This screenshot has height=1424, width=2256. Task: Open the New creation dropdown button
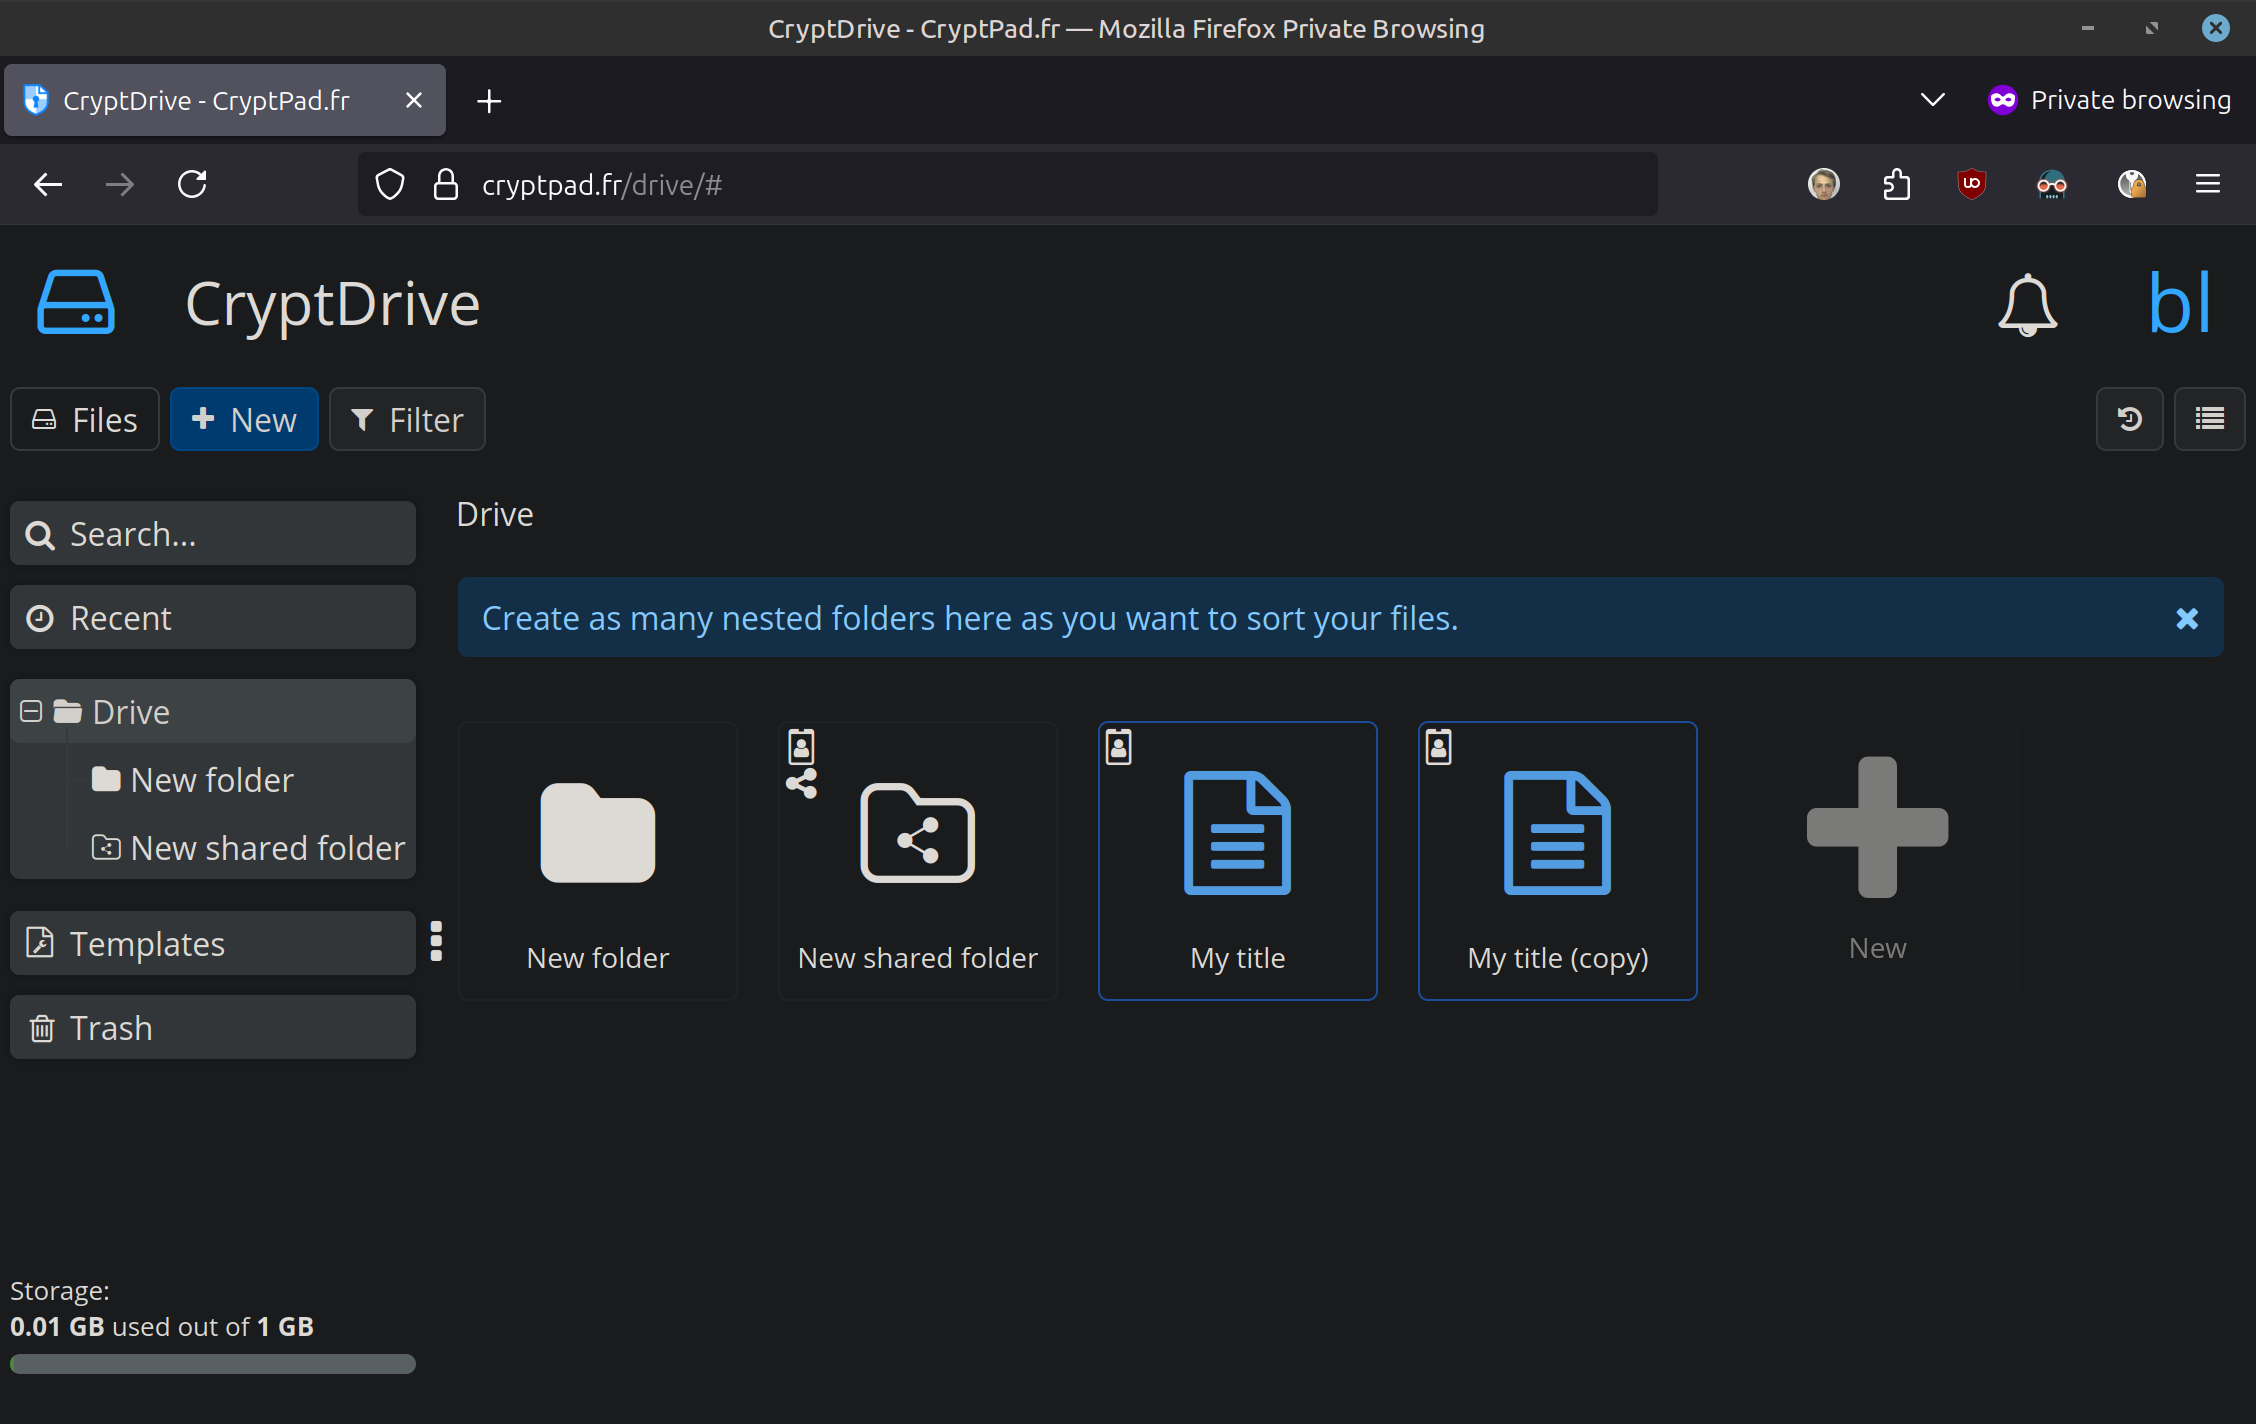(x=244, y=419)
